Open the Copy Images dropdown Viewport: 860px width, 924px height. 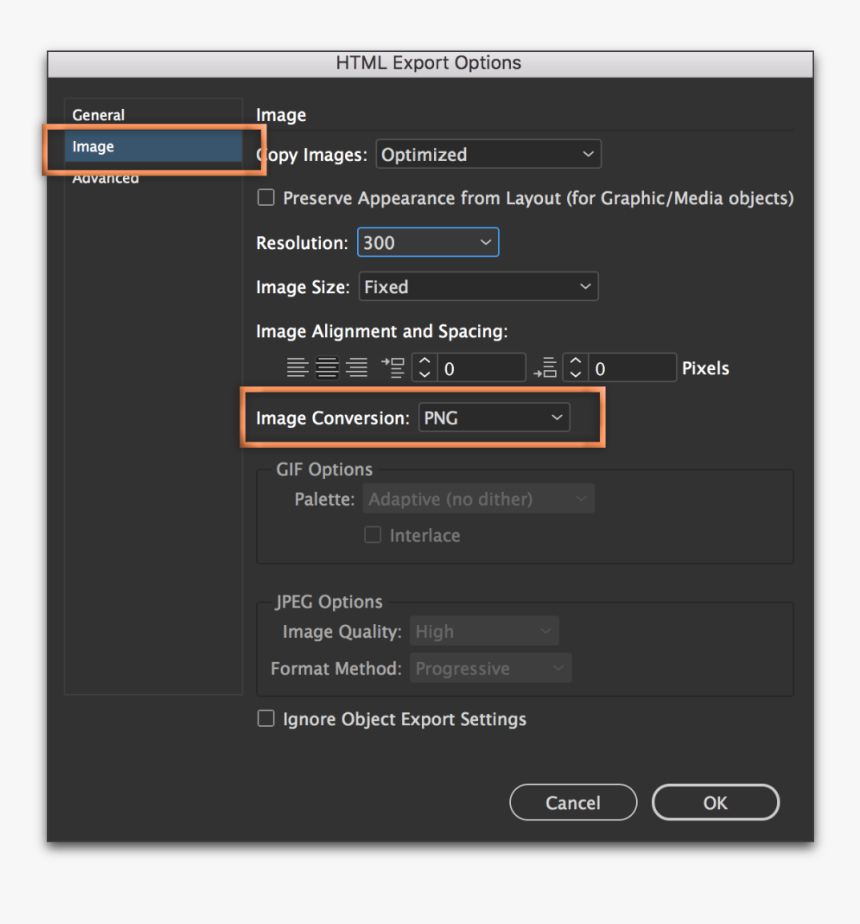point(488,155)
